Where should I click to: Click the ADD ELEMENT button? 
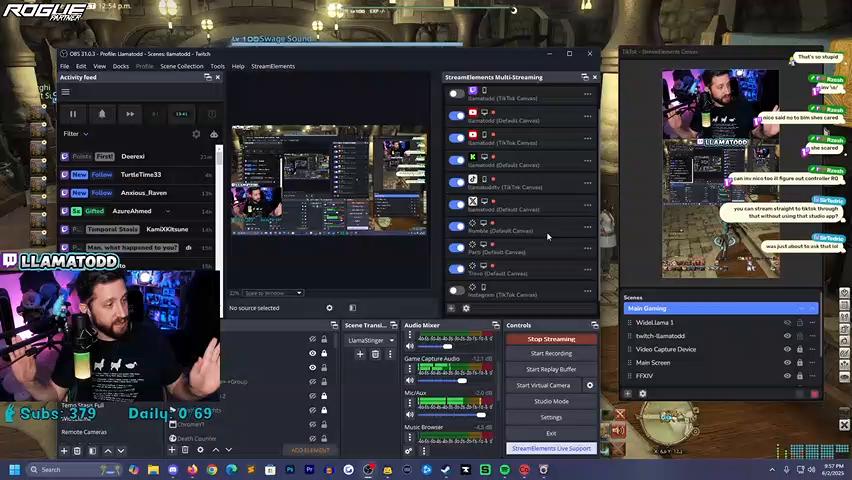pos(310,450)
